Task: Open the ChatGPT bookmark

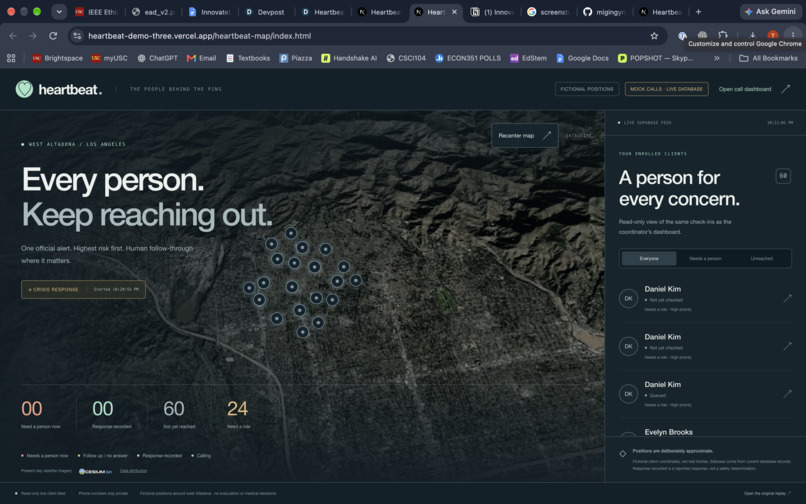Action: click(157, 58)
